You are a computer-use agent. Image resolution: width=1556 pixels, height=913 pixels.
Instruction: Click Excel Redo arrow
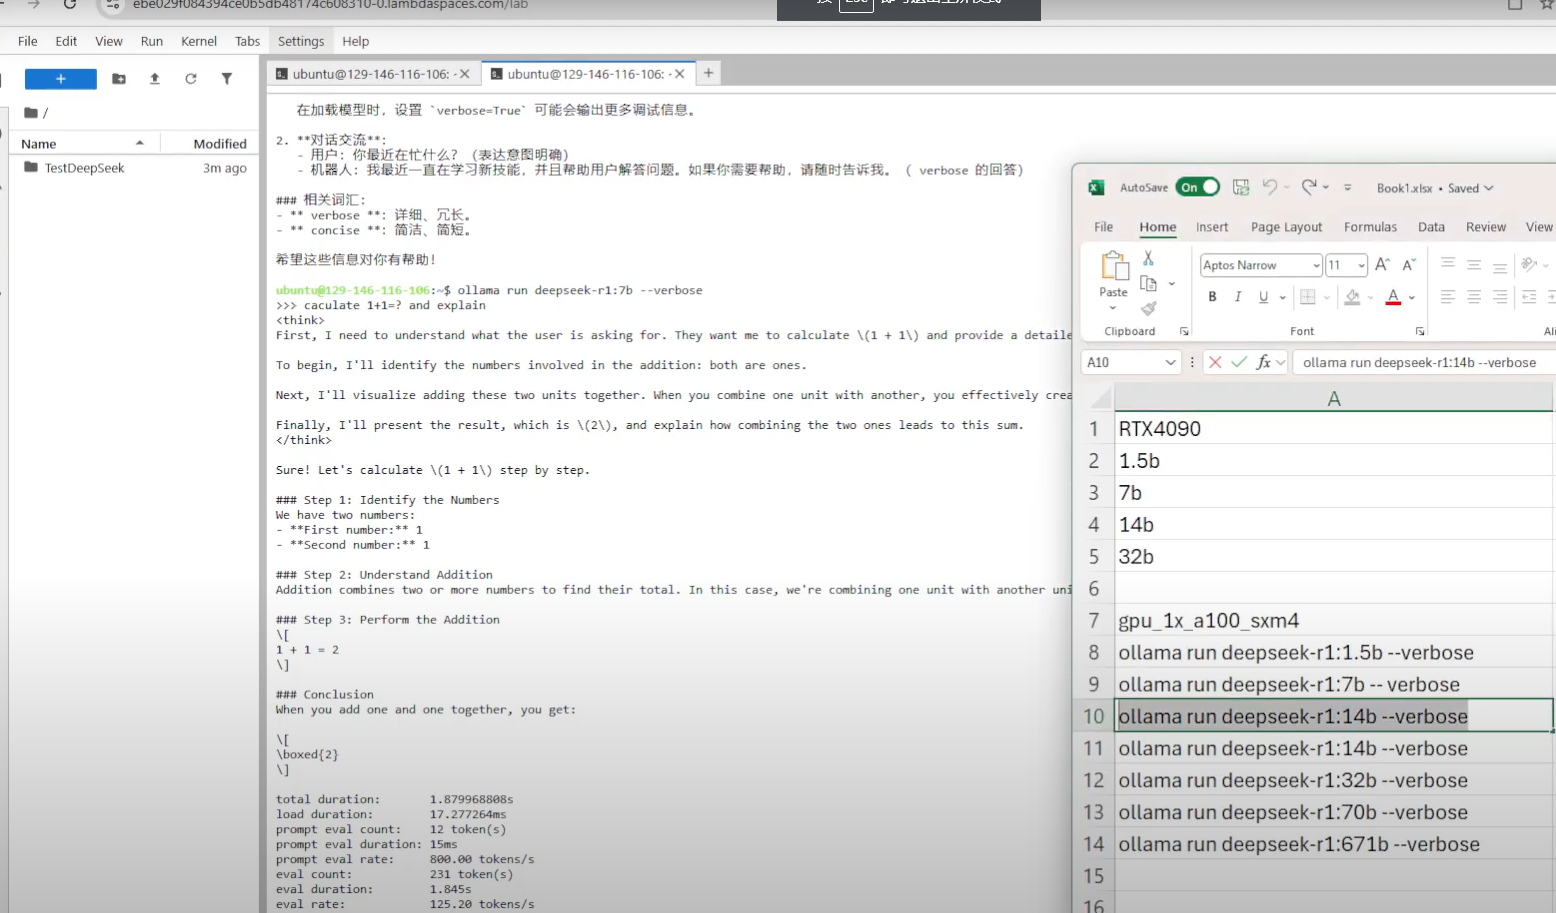(x=1309, y=186)
